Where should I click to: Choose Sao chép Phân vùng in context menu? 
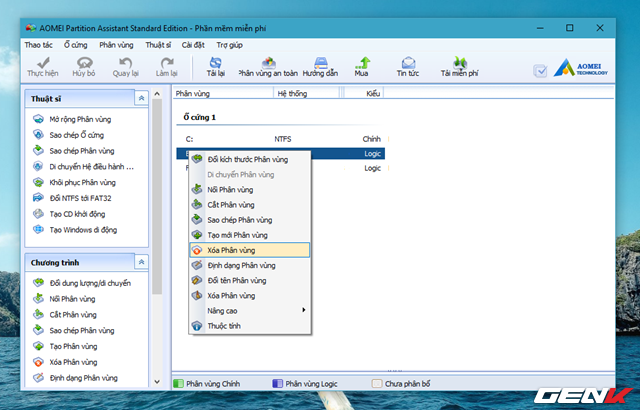tap(250, 220)
